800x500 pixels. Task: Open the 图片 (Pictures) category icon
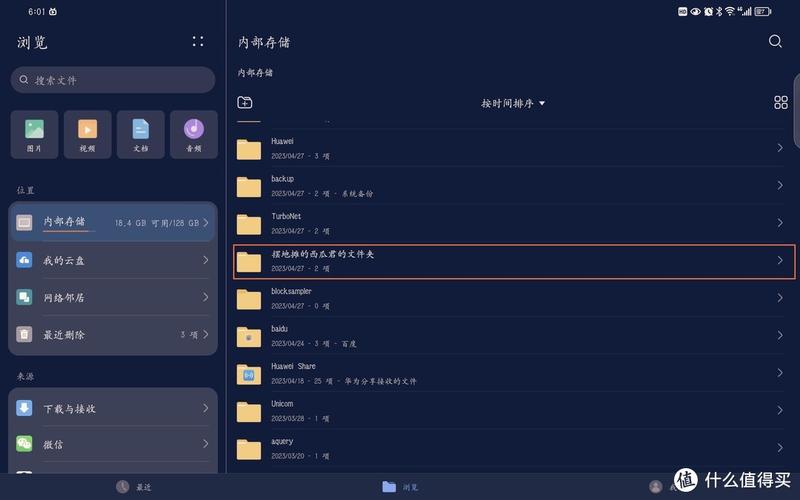click(34, 134)
